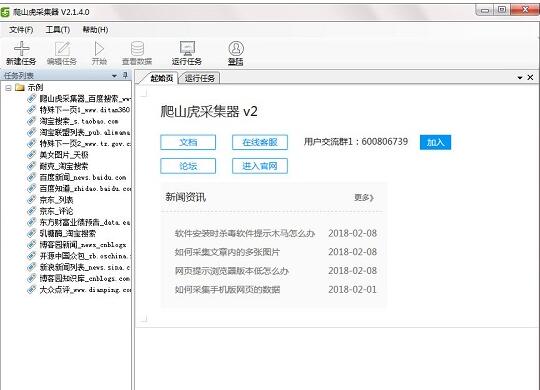Switch to the 运行任务 tab
540x390 pixels.
(x=200, y=78)
